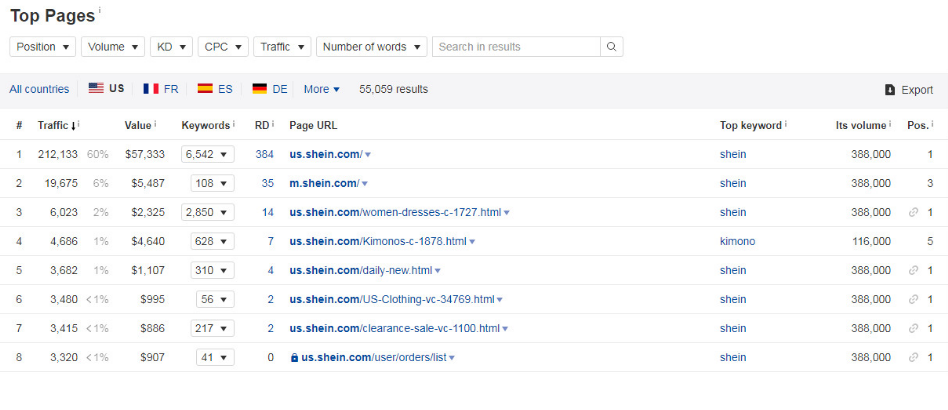Open the Position filter dropdown
The width and height of the screenshot is (948, 410).
coord(42,47)
